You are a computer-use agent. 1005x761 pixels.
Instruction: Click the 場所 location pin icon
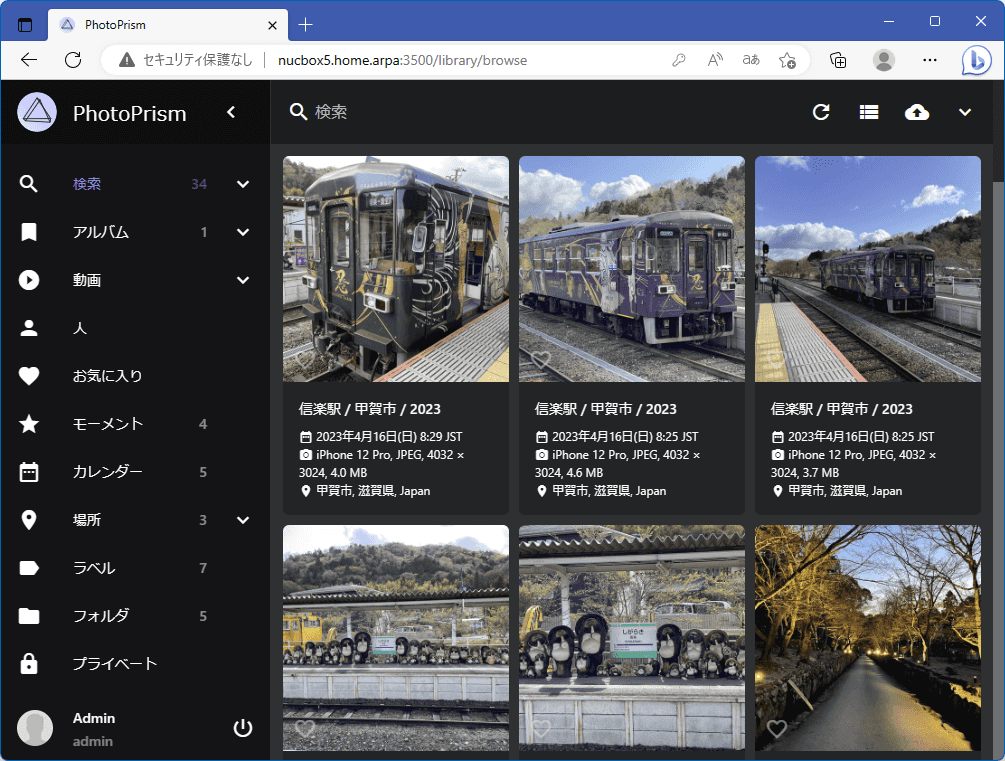pos(29,520)
